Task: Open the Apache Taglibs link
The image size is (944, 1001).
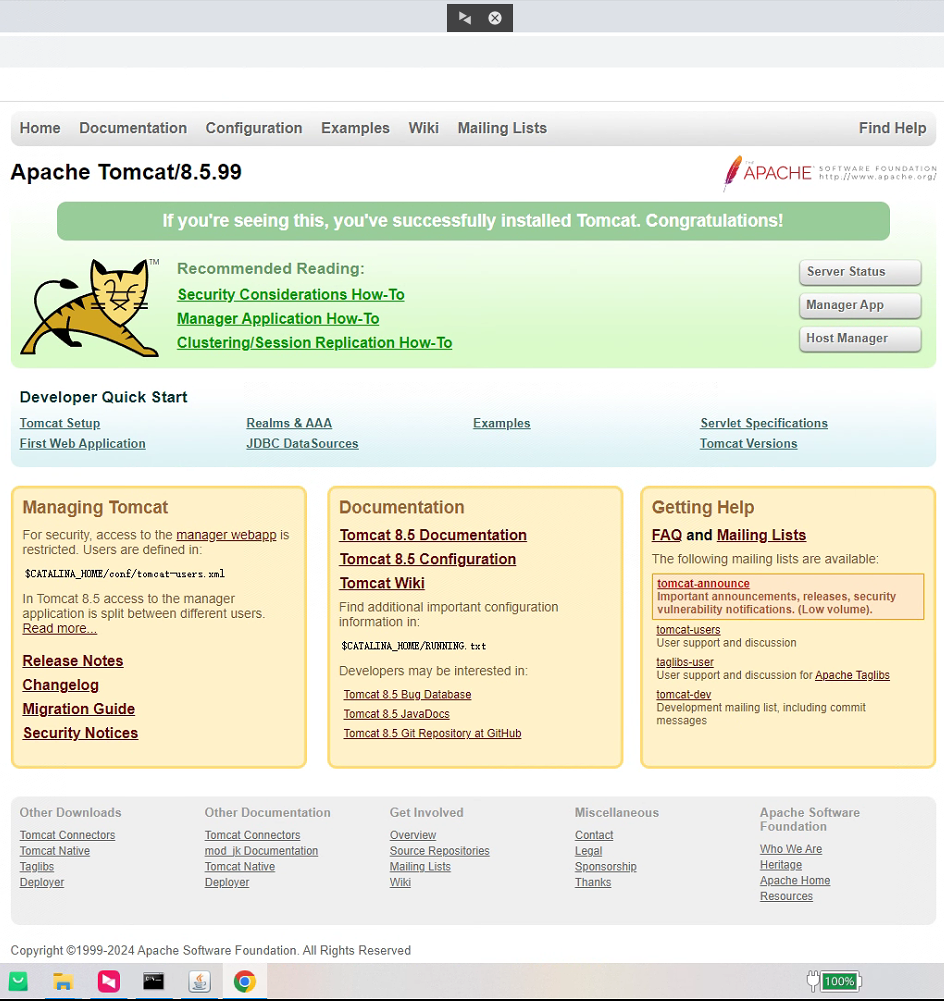Action: tap(852, 675)
